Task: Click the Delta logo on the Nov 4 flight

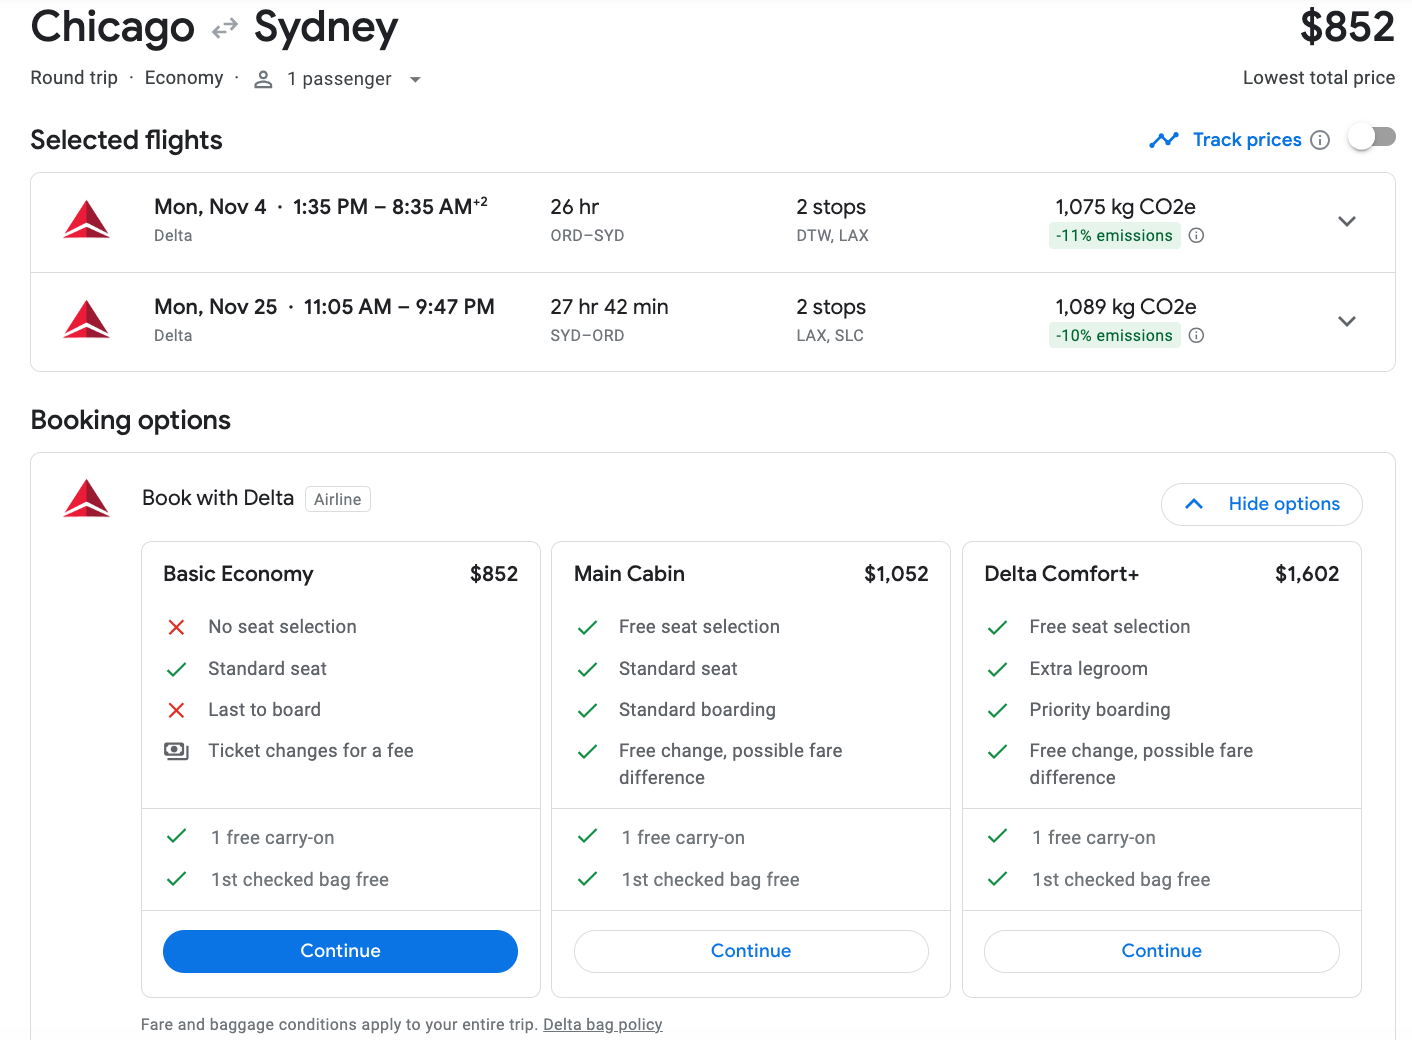Action: pyautogui.click(x=87, y=220)
